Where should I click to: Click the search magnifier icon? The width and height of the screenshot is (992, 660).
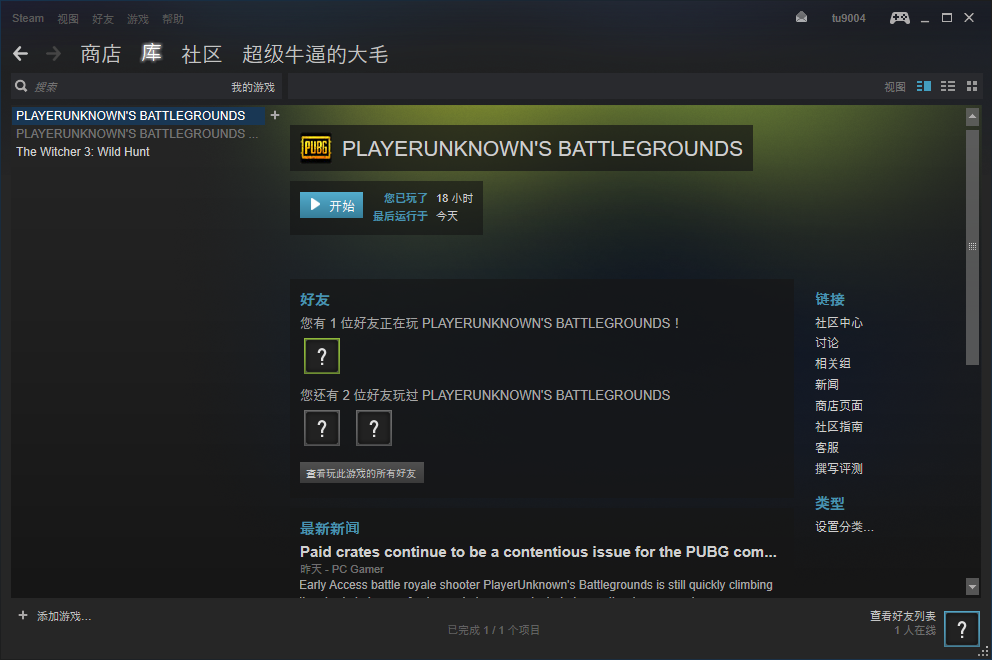point(21,86)
